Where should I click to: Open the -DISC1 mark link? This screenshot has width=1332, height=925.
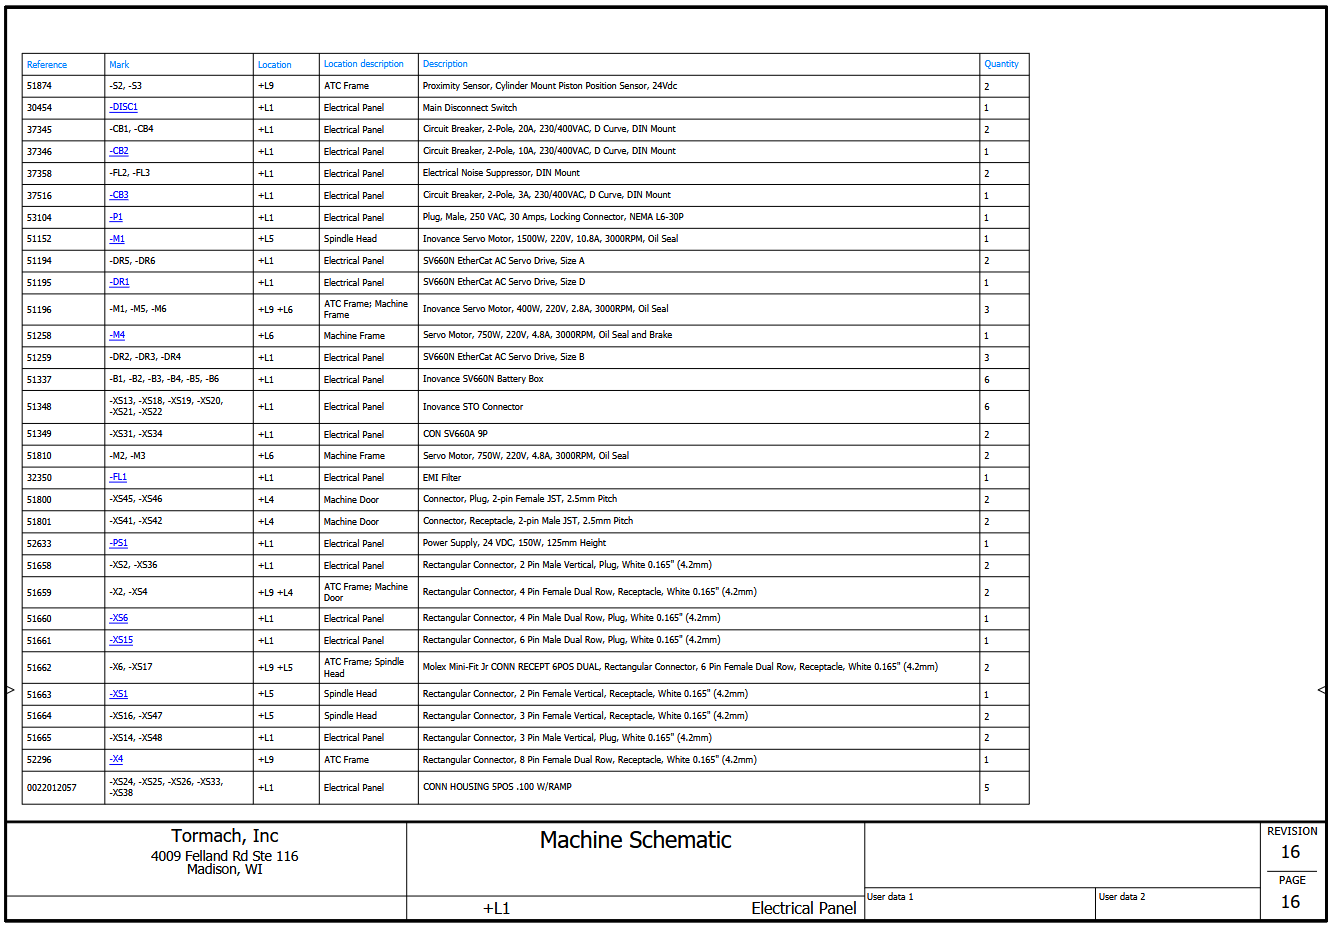pyautogui.click(x=124, y=107)
